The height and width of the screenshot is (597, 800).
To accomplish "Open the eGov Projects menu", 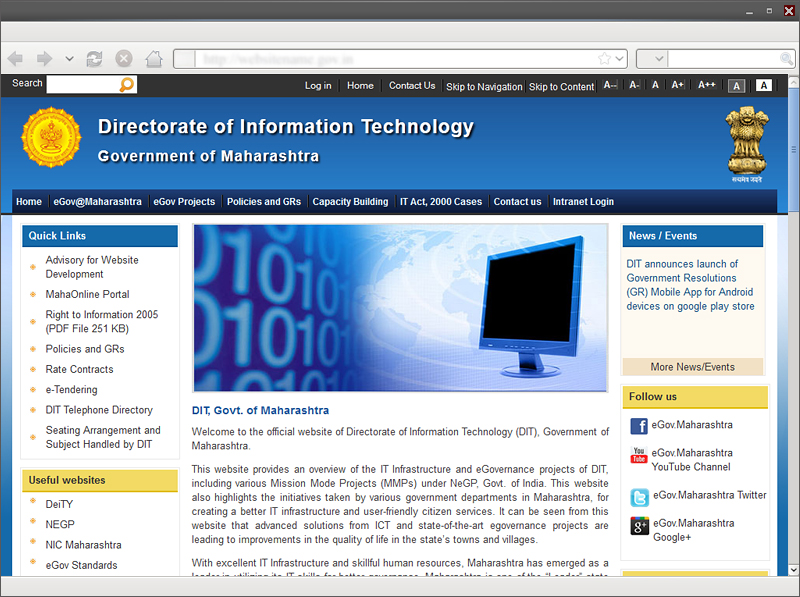I will pyautogui.click(x=184, y=202).
